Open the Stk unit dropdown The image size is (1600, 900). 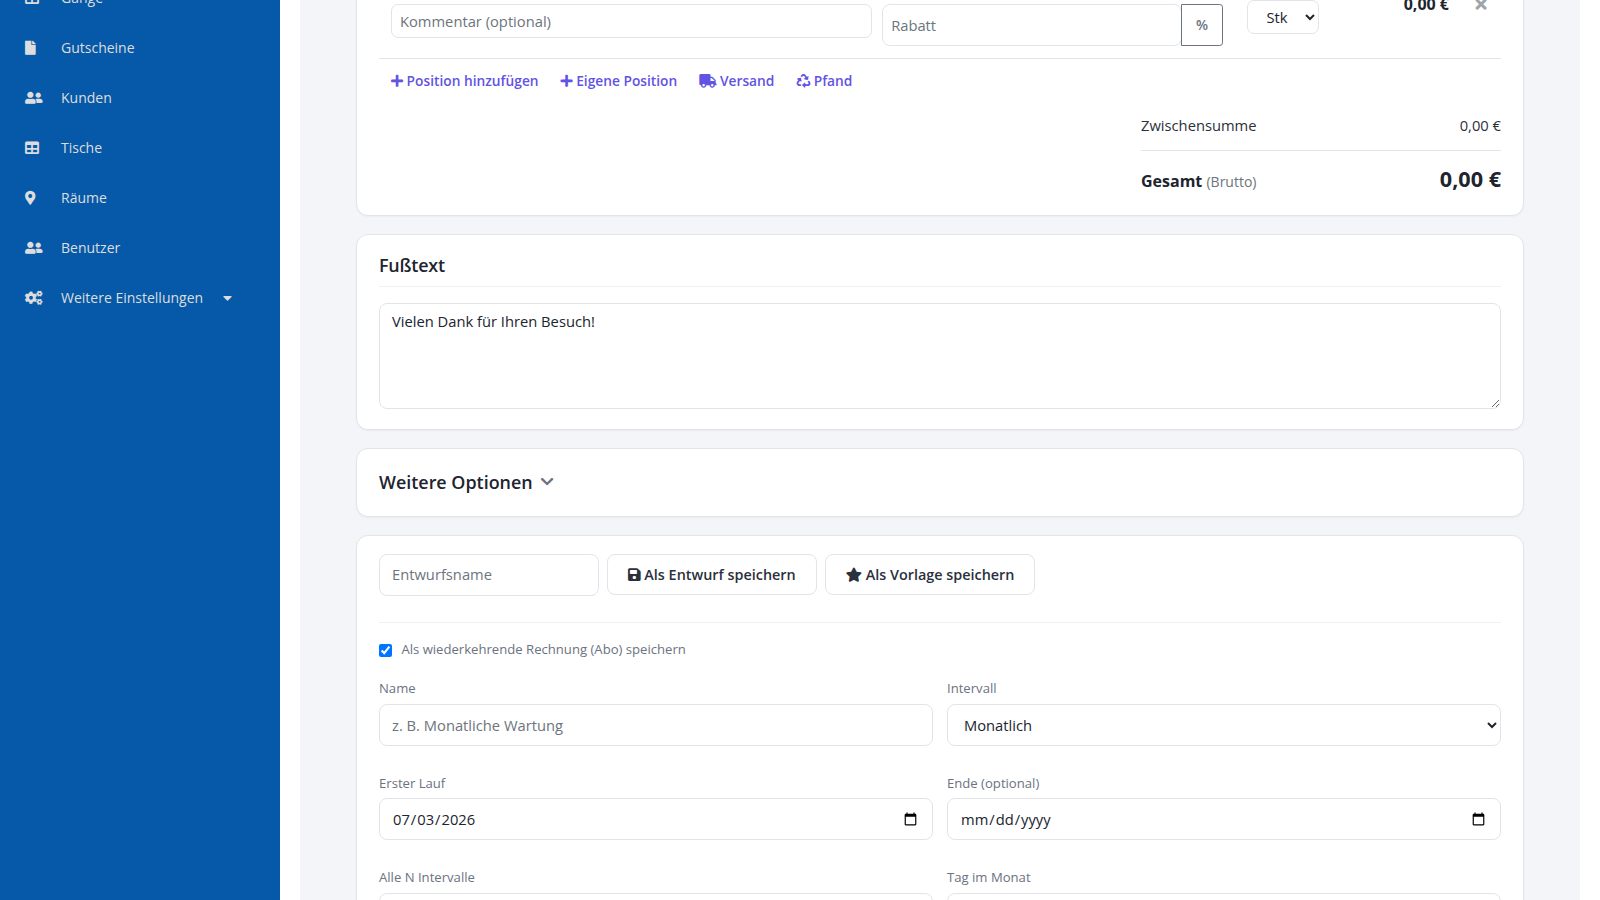[x=1283, y=17]
